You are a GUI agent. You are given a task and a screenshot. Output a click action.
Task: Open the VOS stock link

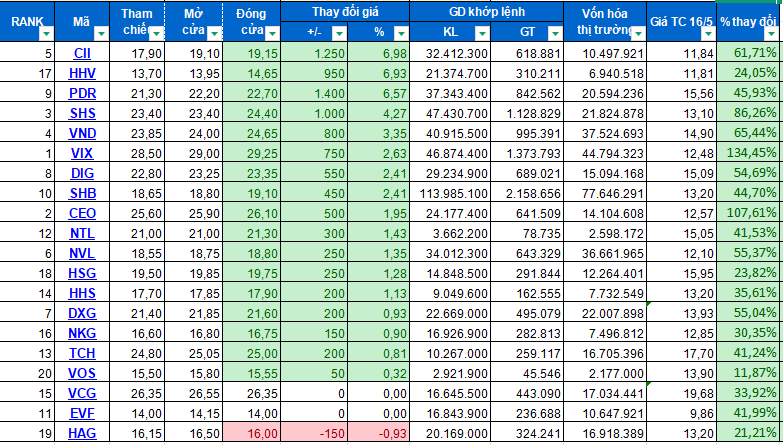[82, 373]
